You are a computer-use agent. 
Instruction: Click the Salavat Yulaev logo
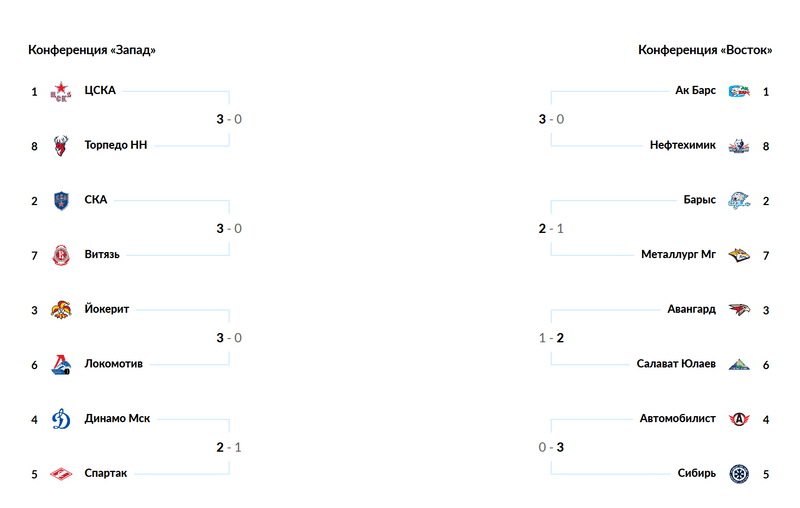pyautogui.click(x=738, y=364)
